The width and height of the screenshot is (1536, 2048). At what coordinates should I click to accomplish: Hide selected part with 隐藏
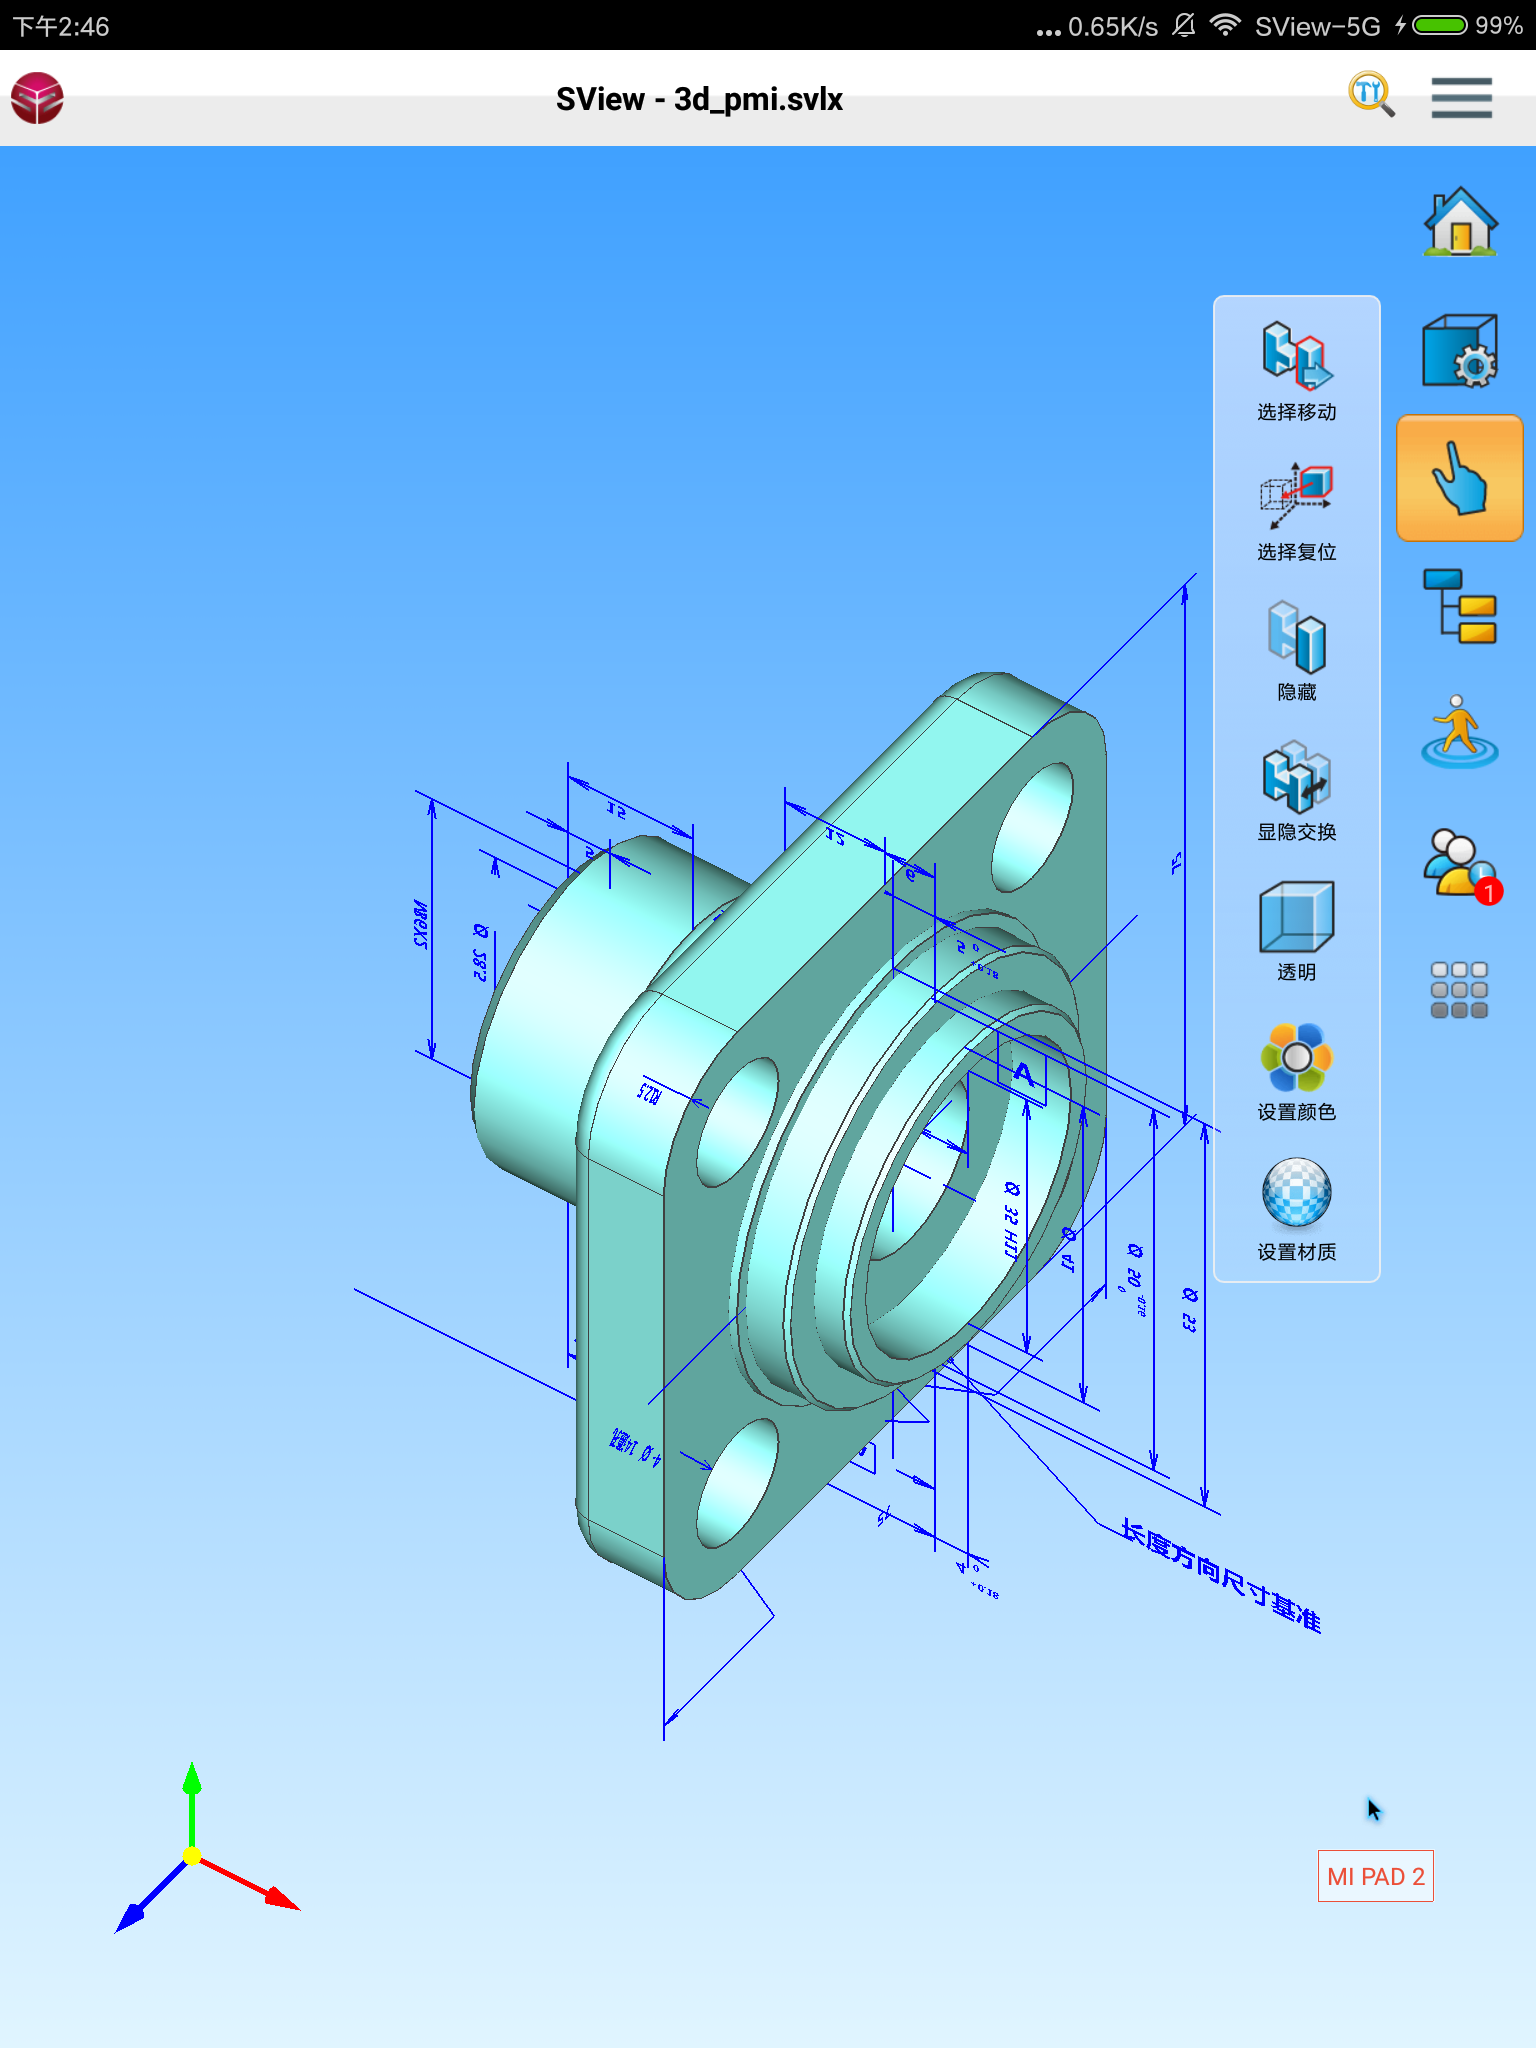[x=1297, y=651]
